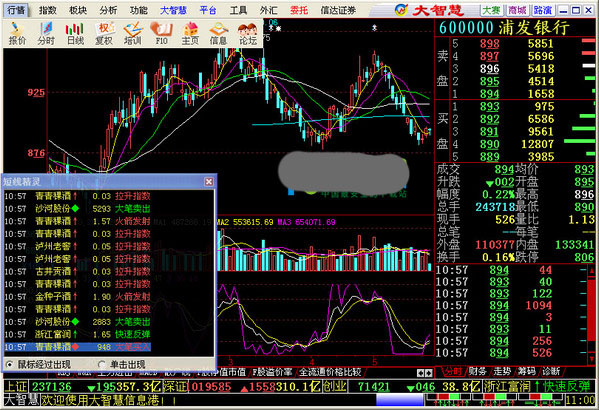The height and width of the screenshot is (410, 599).
Task: Open the 行情 menu
Action: click(x=16, y=10)
